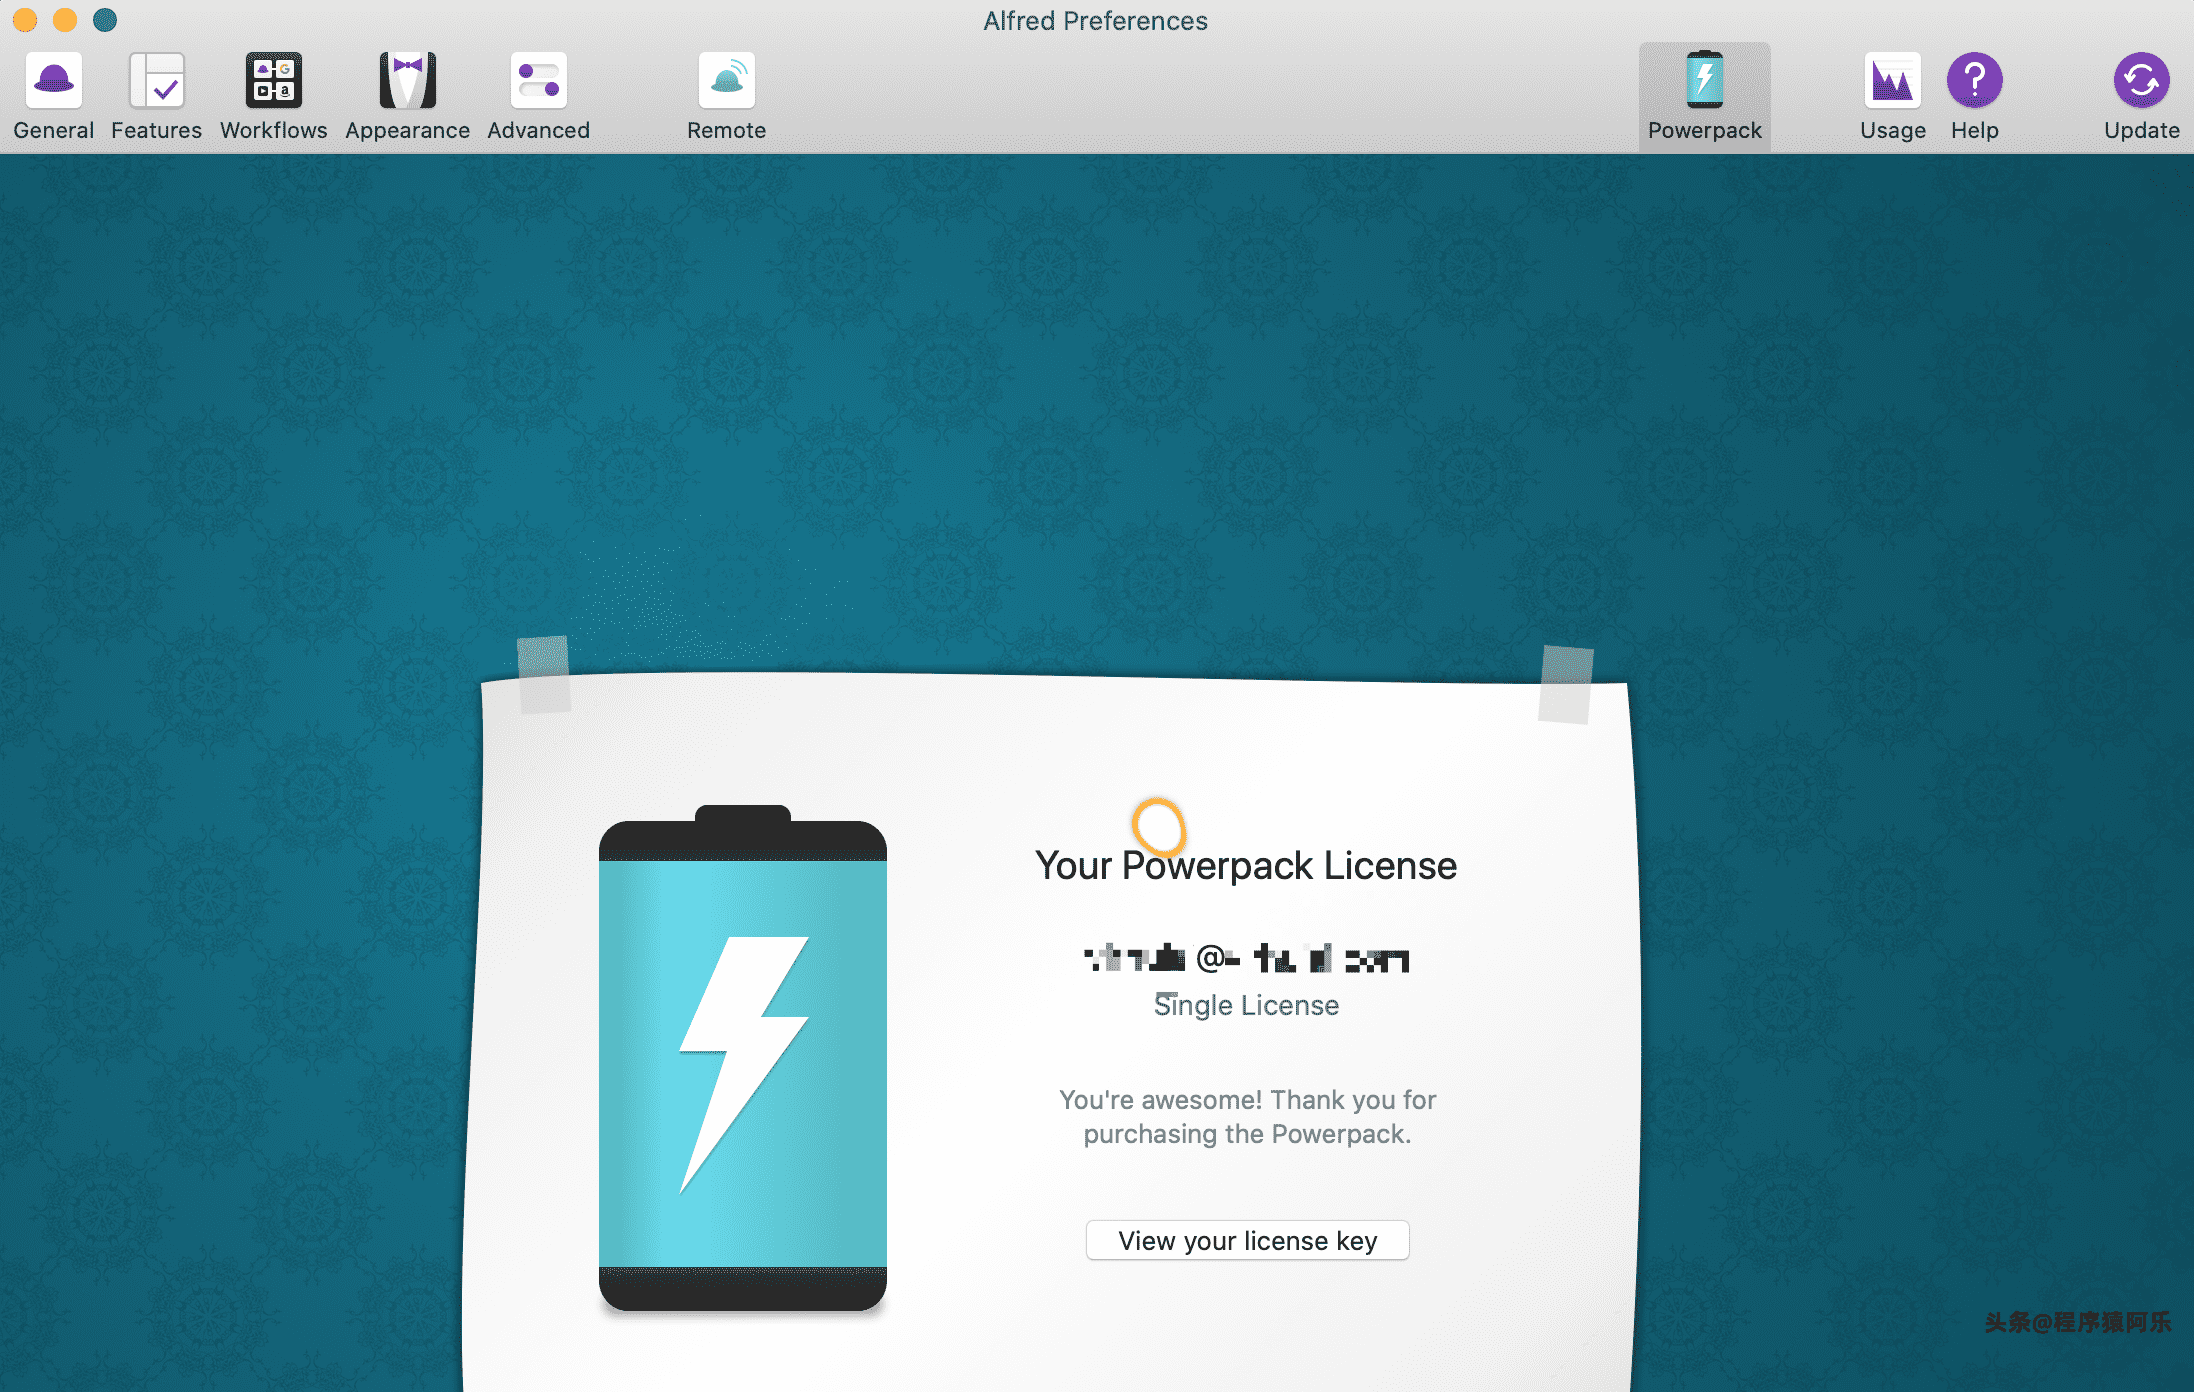The height and width of the screenshot is (1392, 2194).
Task: Minimize the Alfred Preferences window
Action: [65, 20]
